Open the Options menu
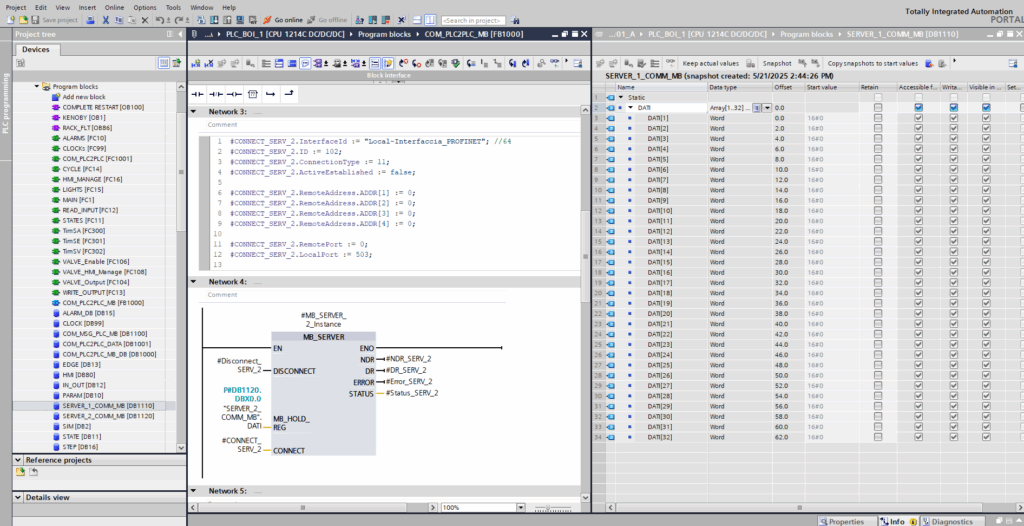Image resolution: width=1024 pixels, height=526 pixels. pyautogui.click(x=145, y=7)
